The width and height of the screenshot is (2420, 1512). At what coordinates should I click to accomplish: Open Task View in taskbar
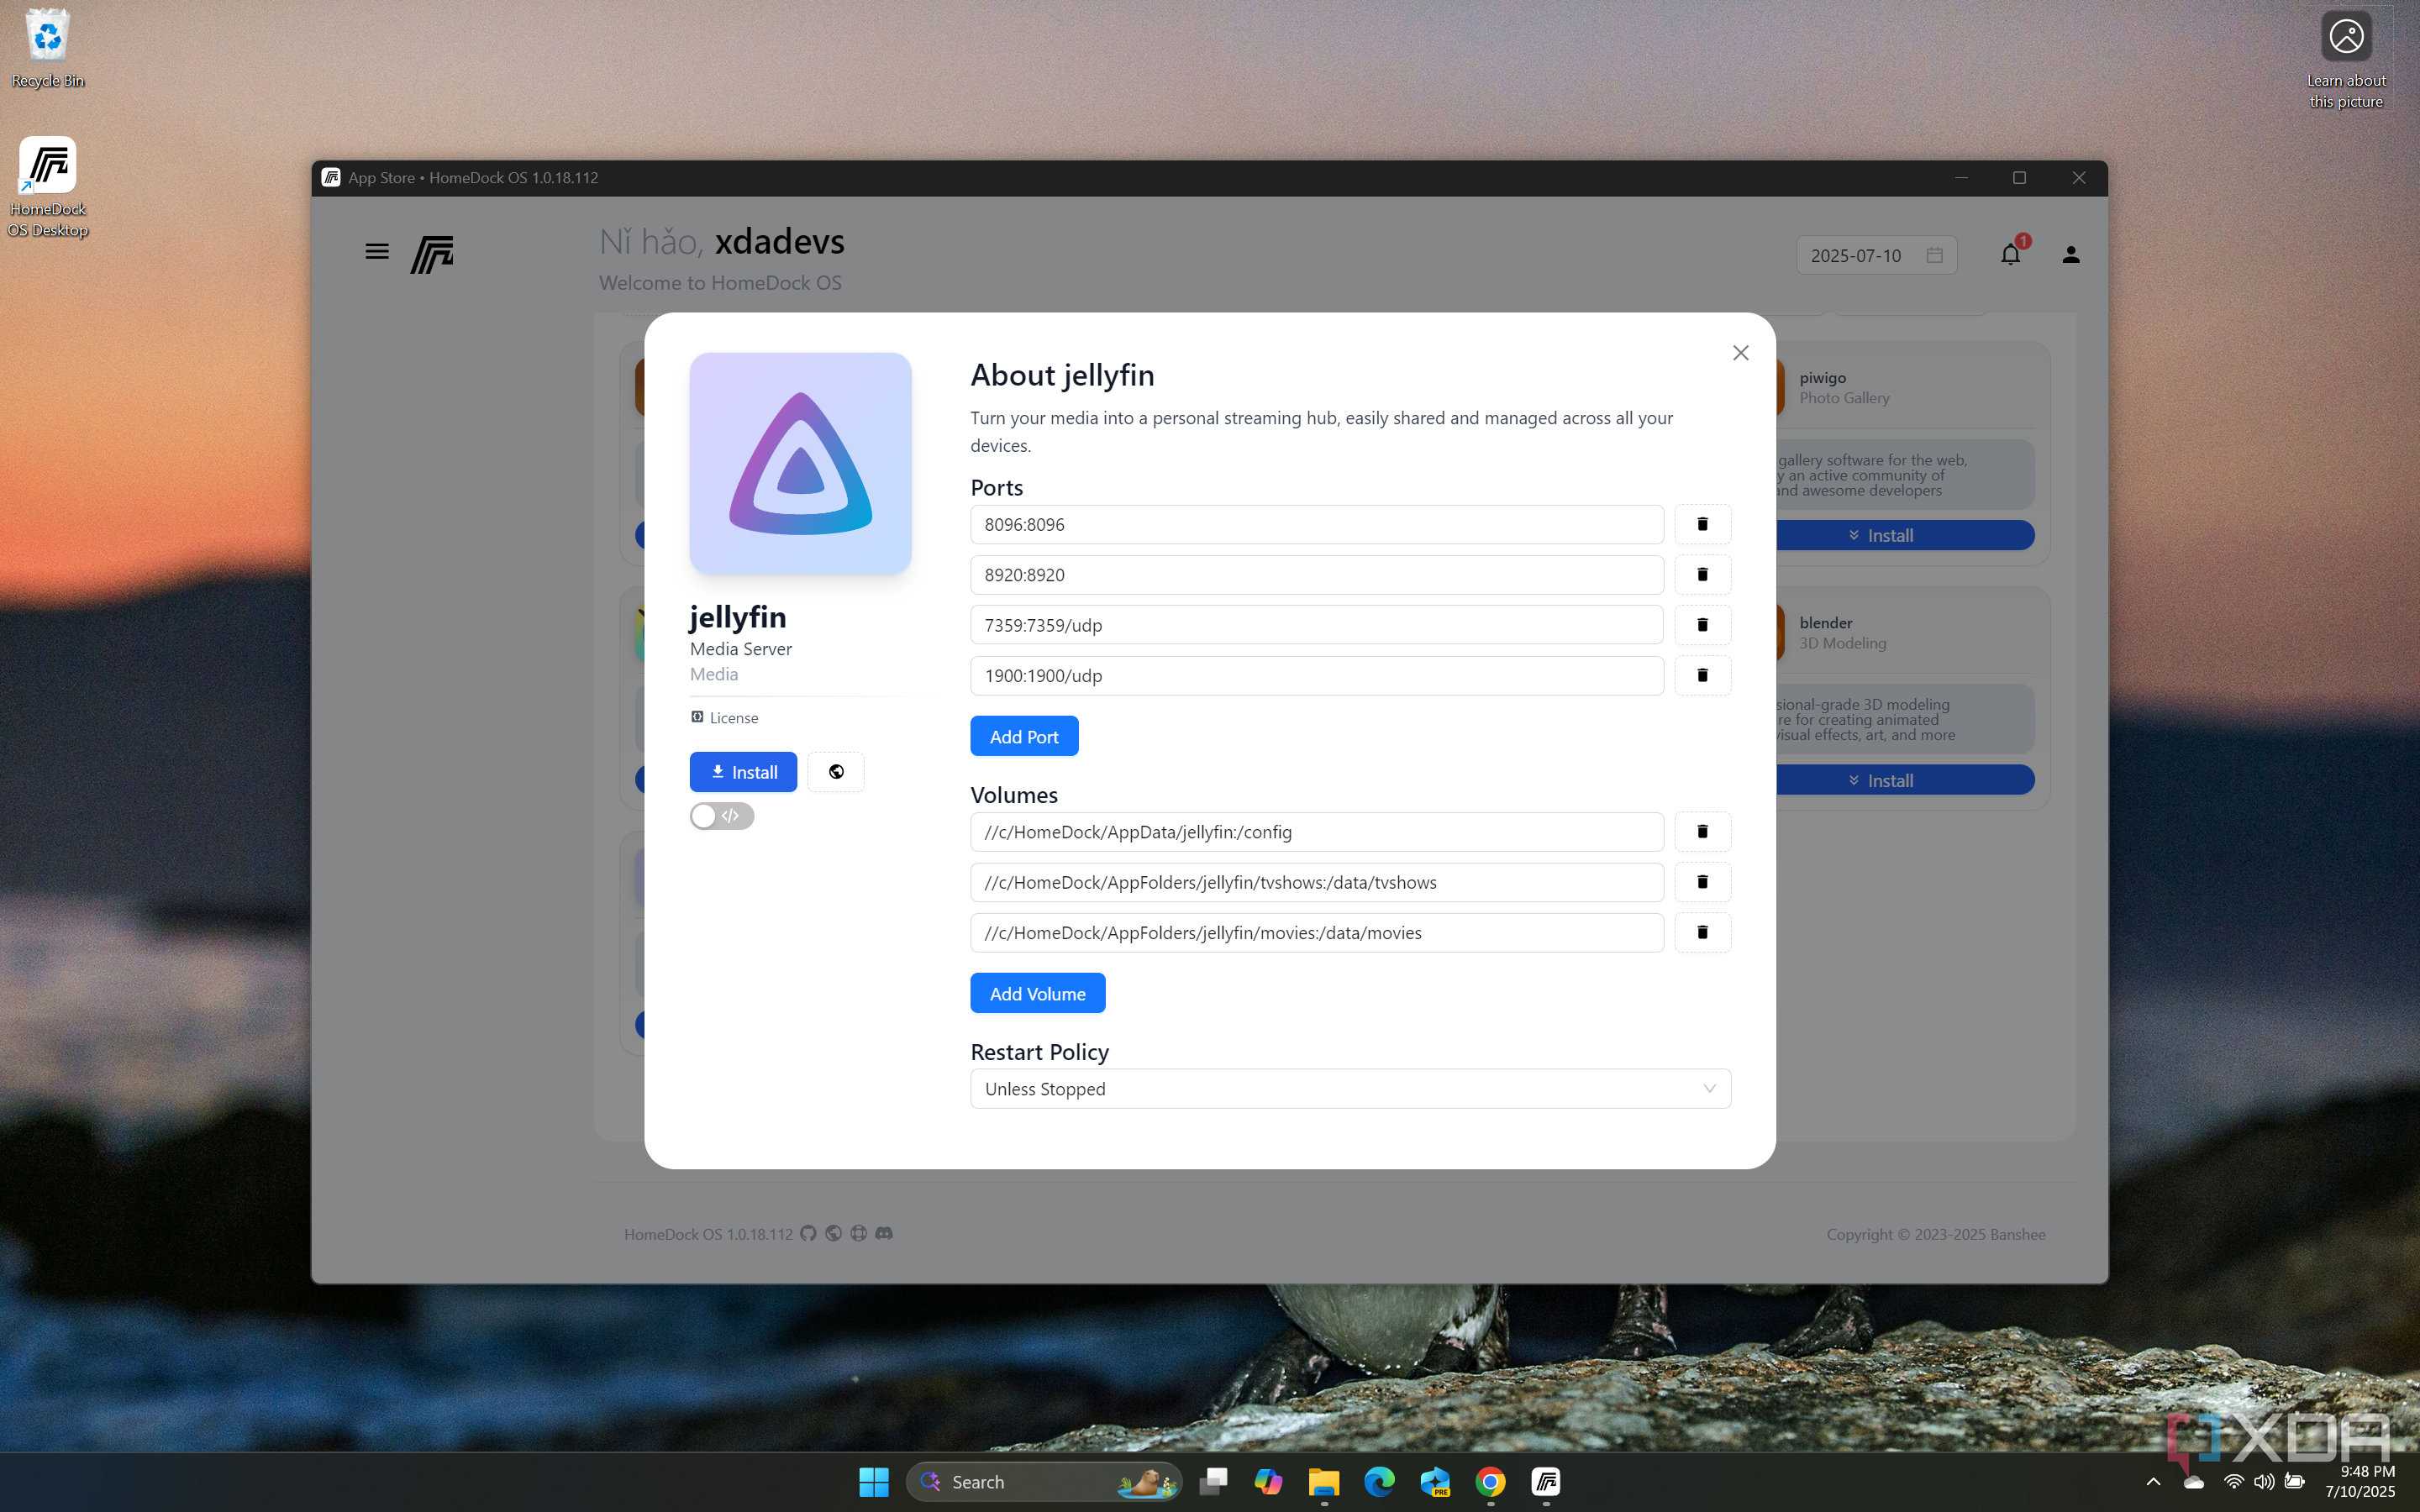point(1213,1481)
